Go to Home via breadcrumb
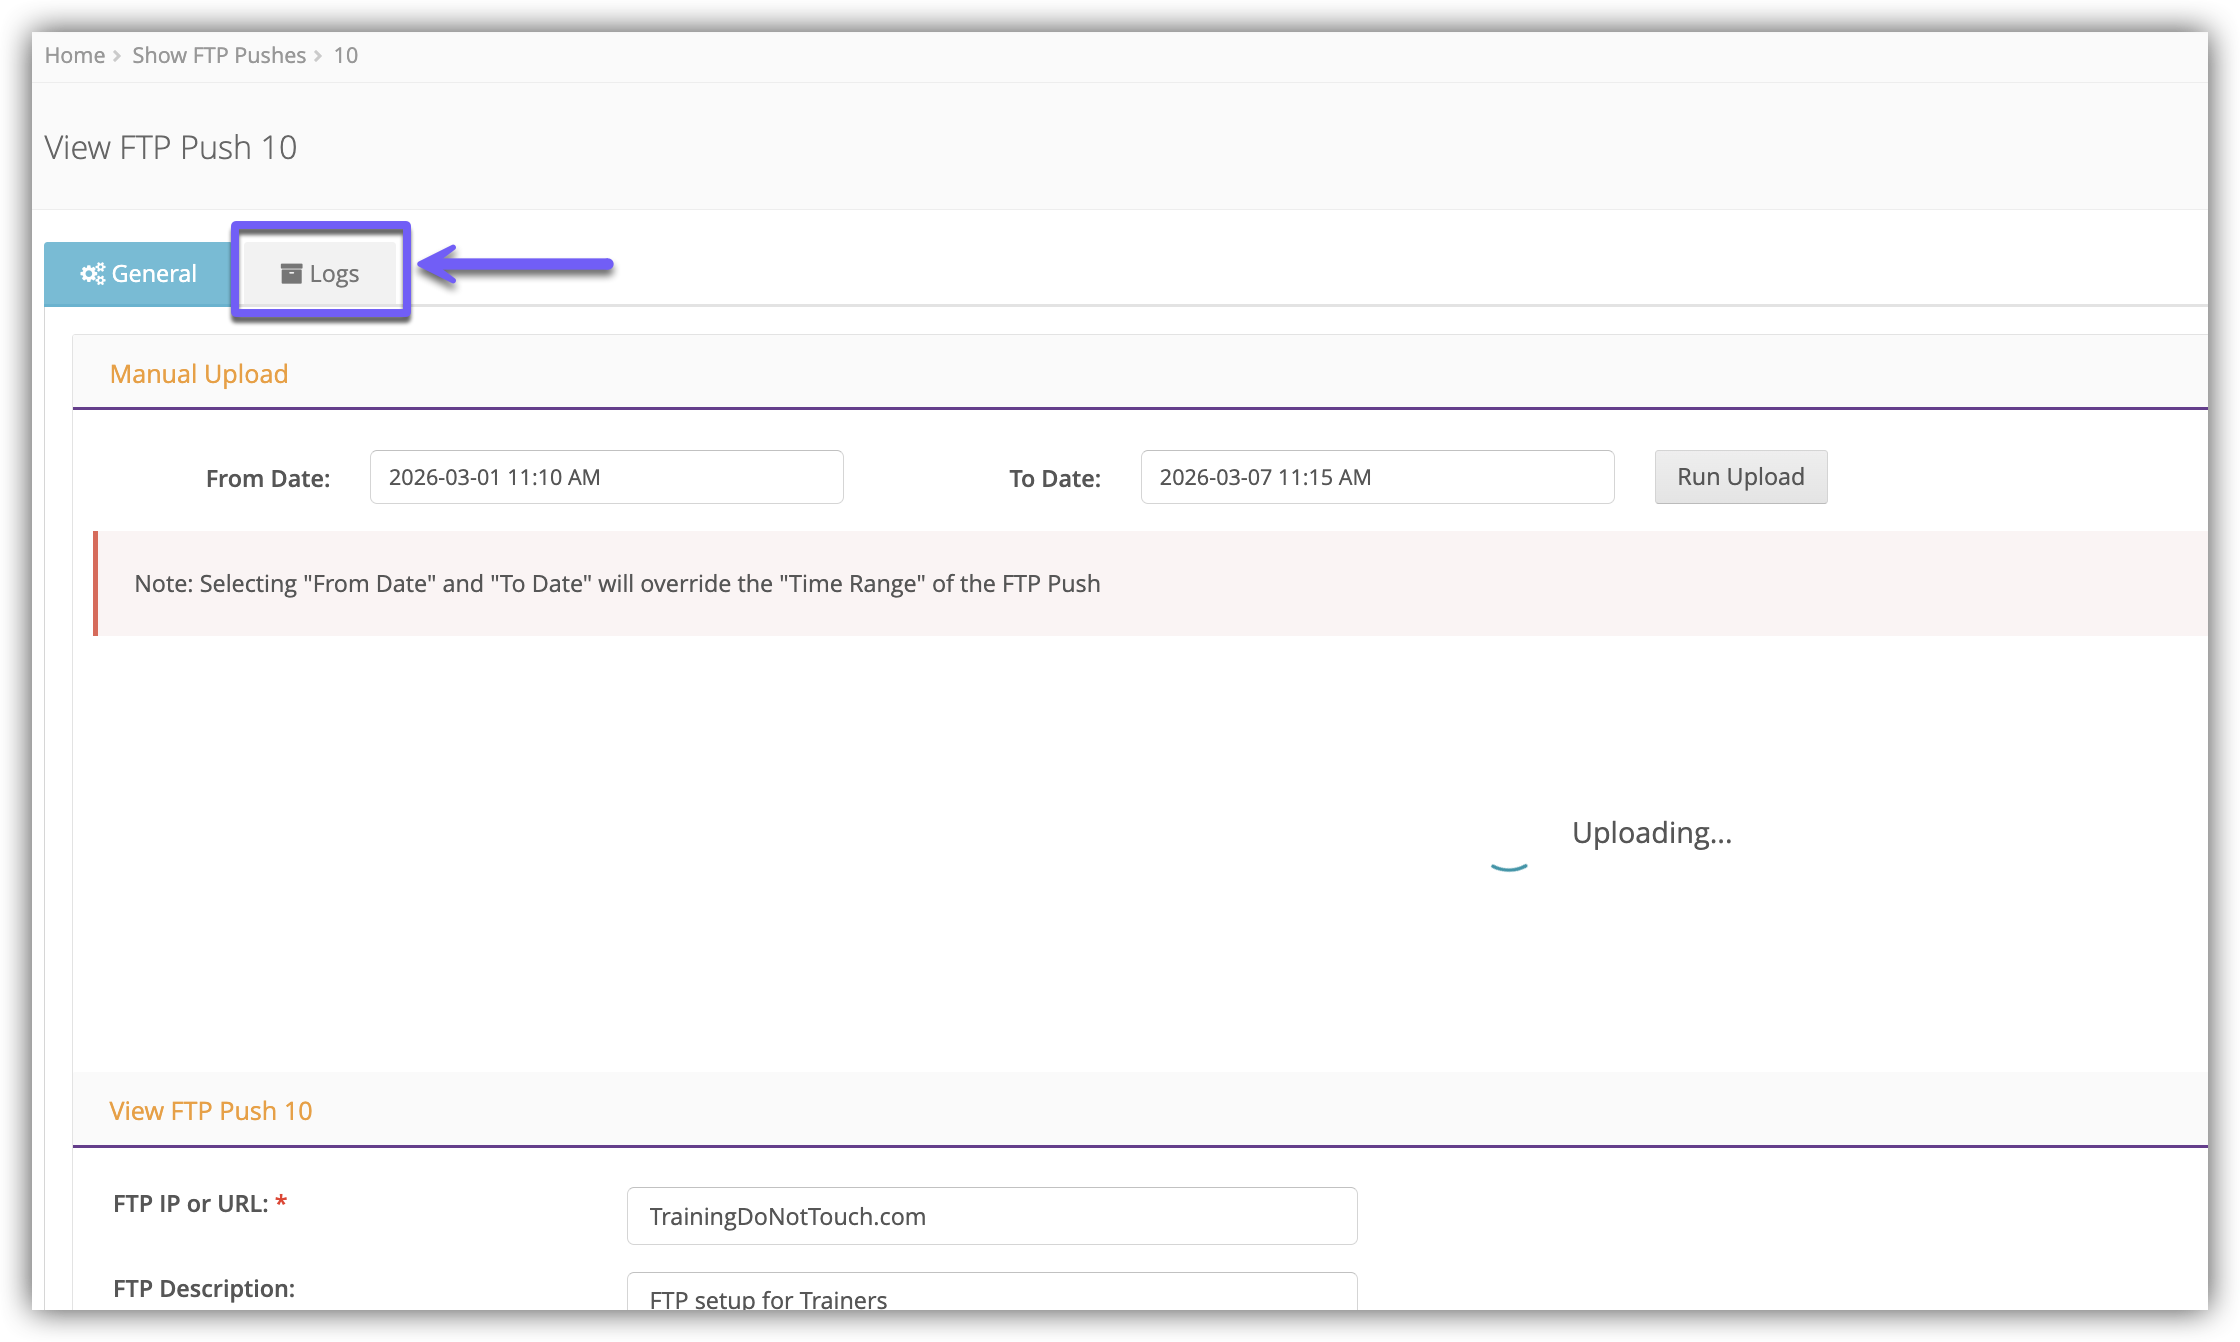The height and width of the screenshot is (1342, 2240). point(74,56)
